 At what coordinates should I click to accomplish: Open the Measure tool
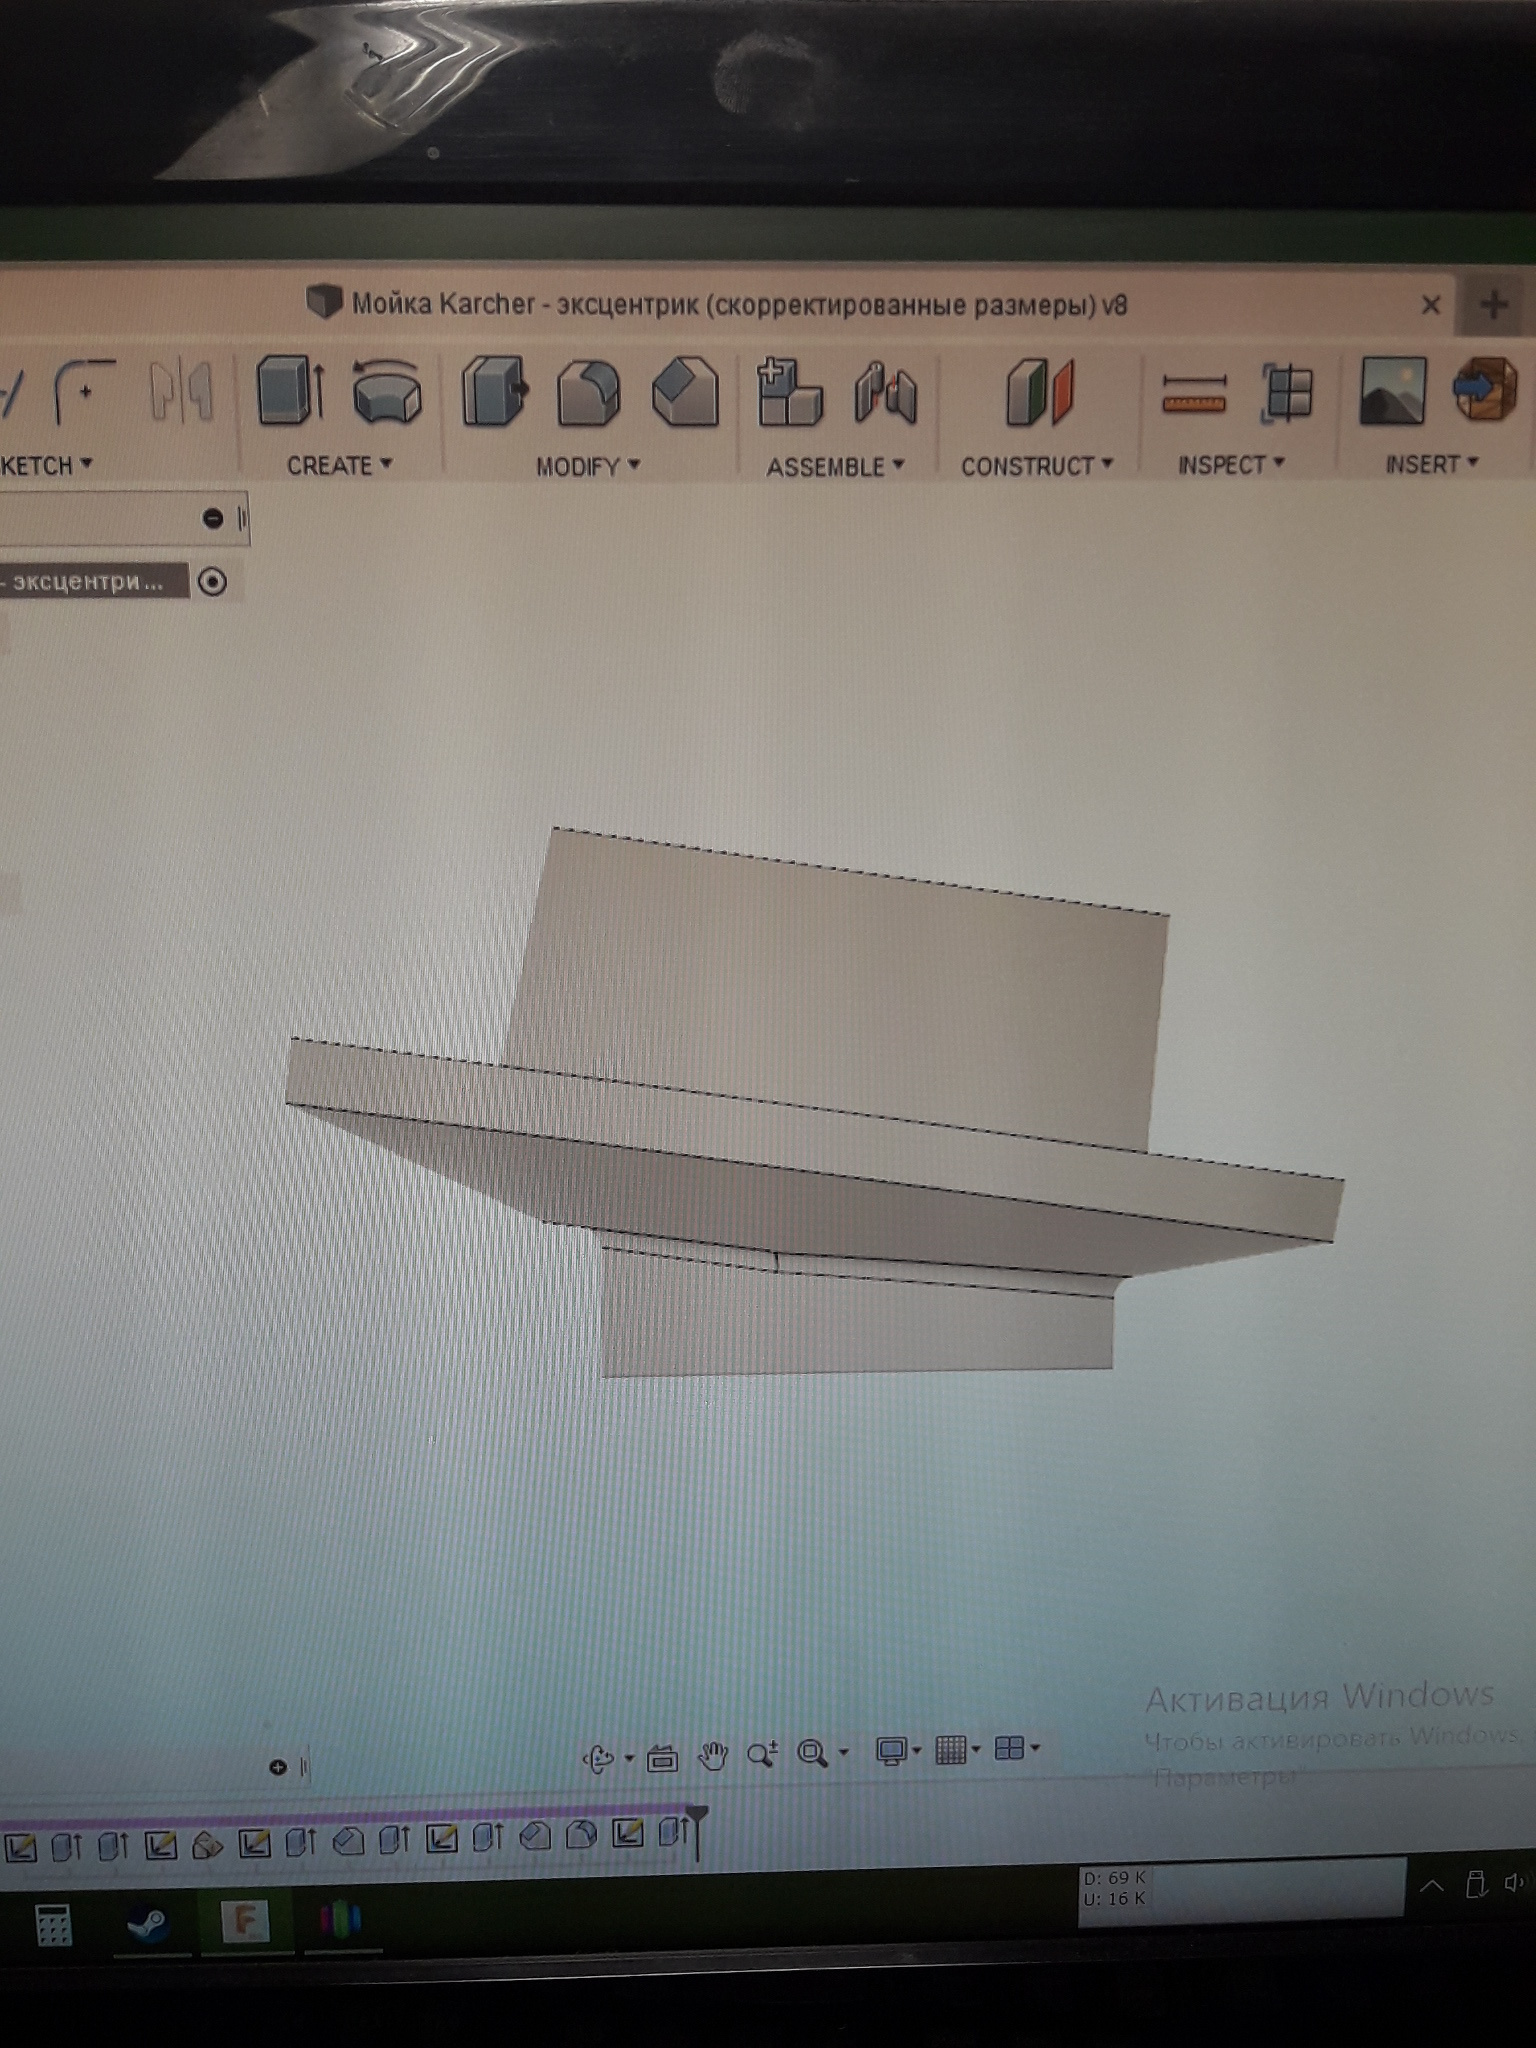point(1194,393)
